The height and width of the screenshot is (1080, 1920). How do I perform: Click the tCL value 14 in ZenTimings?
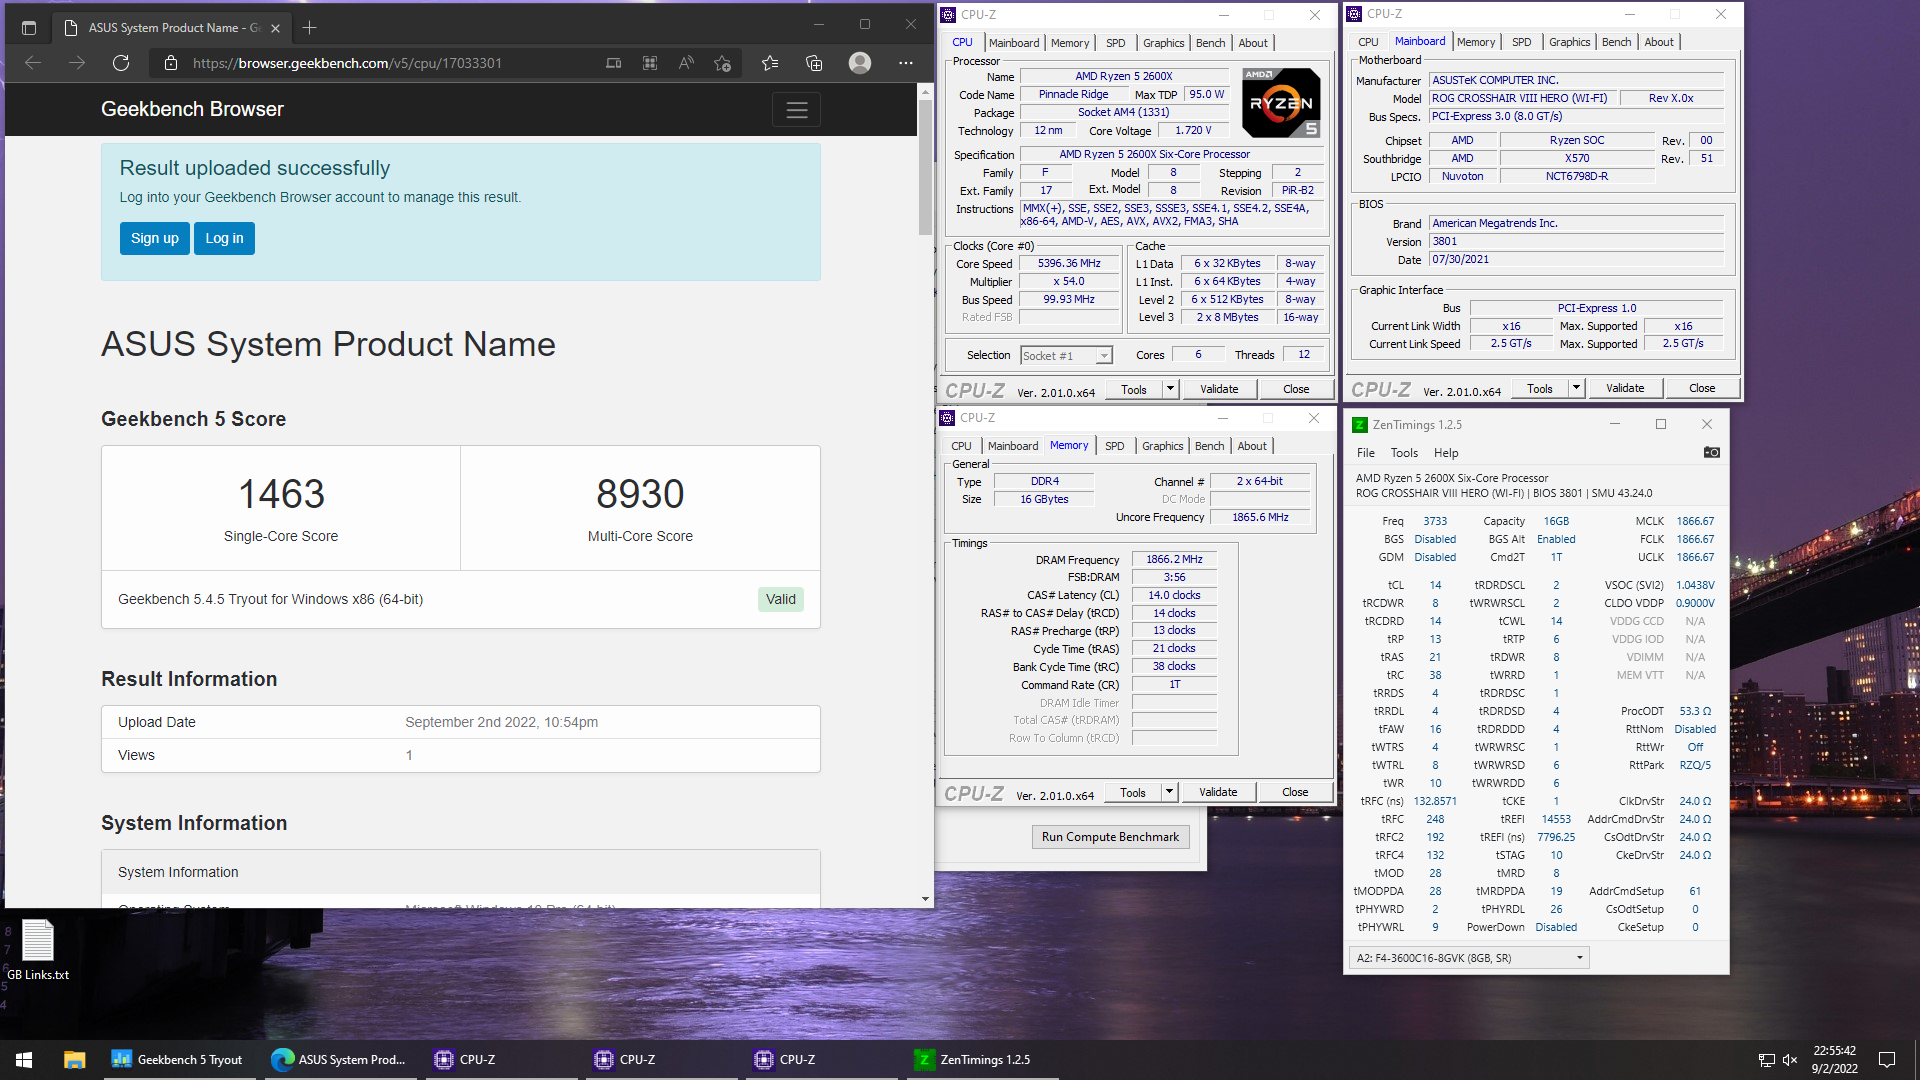(1435, 585)
